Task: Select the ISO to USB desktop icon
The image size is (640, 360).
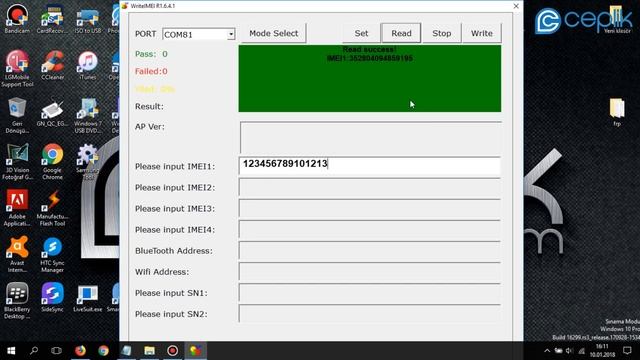Action: 87,19
